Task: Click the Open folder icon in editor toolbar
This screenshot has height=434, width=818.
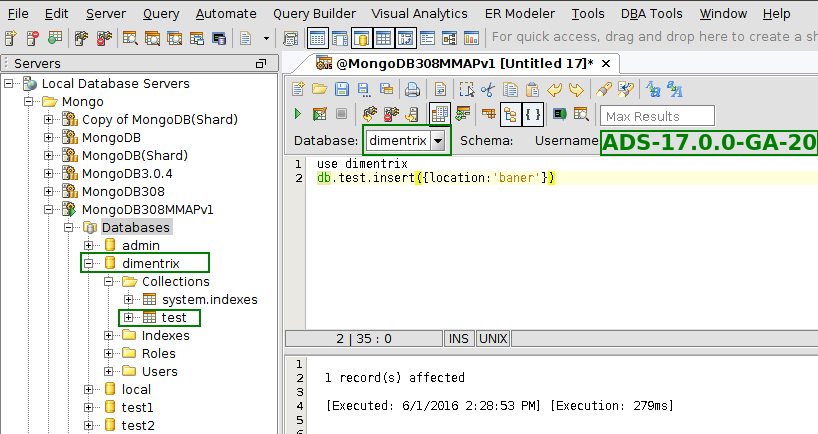Action: point(320,89)
